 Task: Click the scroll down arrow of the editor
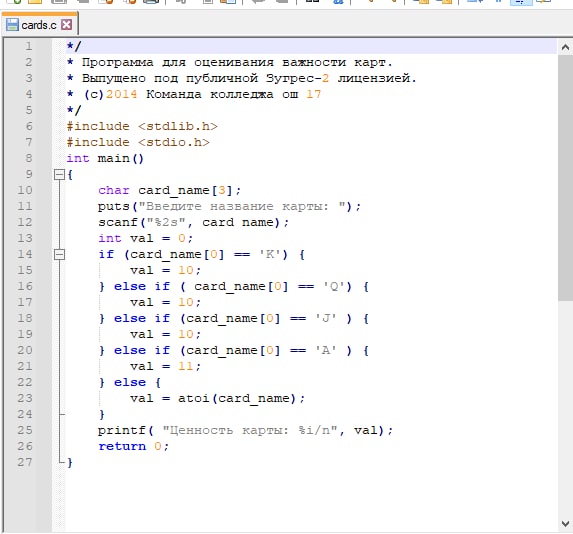(565, 523)
